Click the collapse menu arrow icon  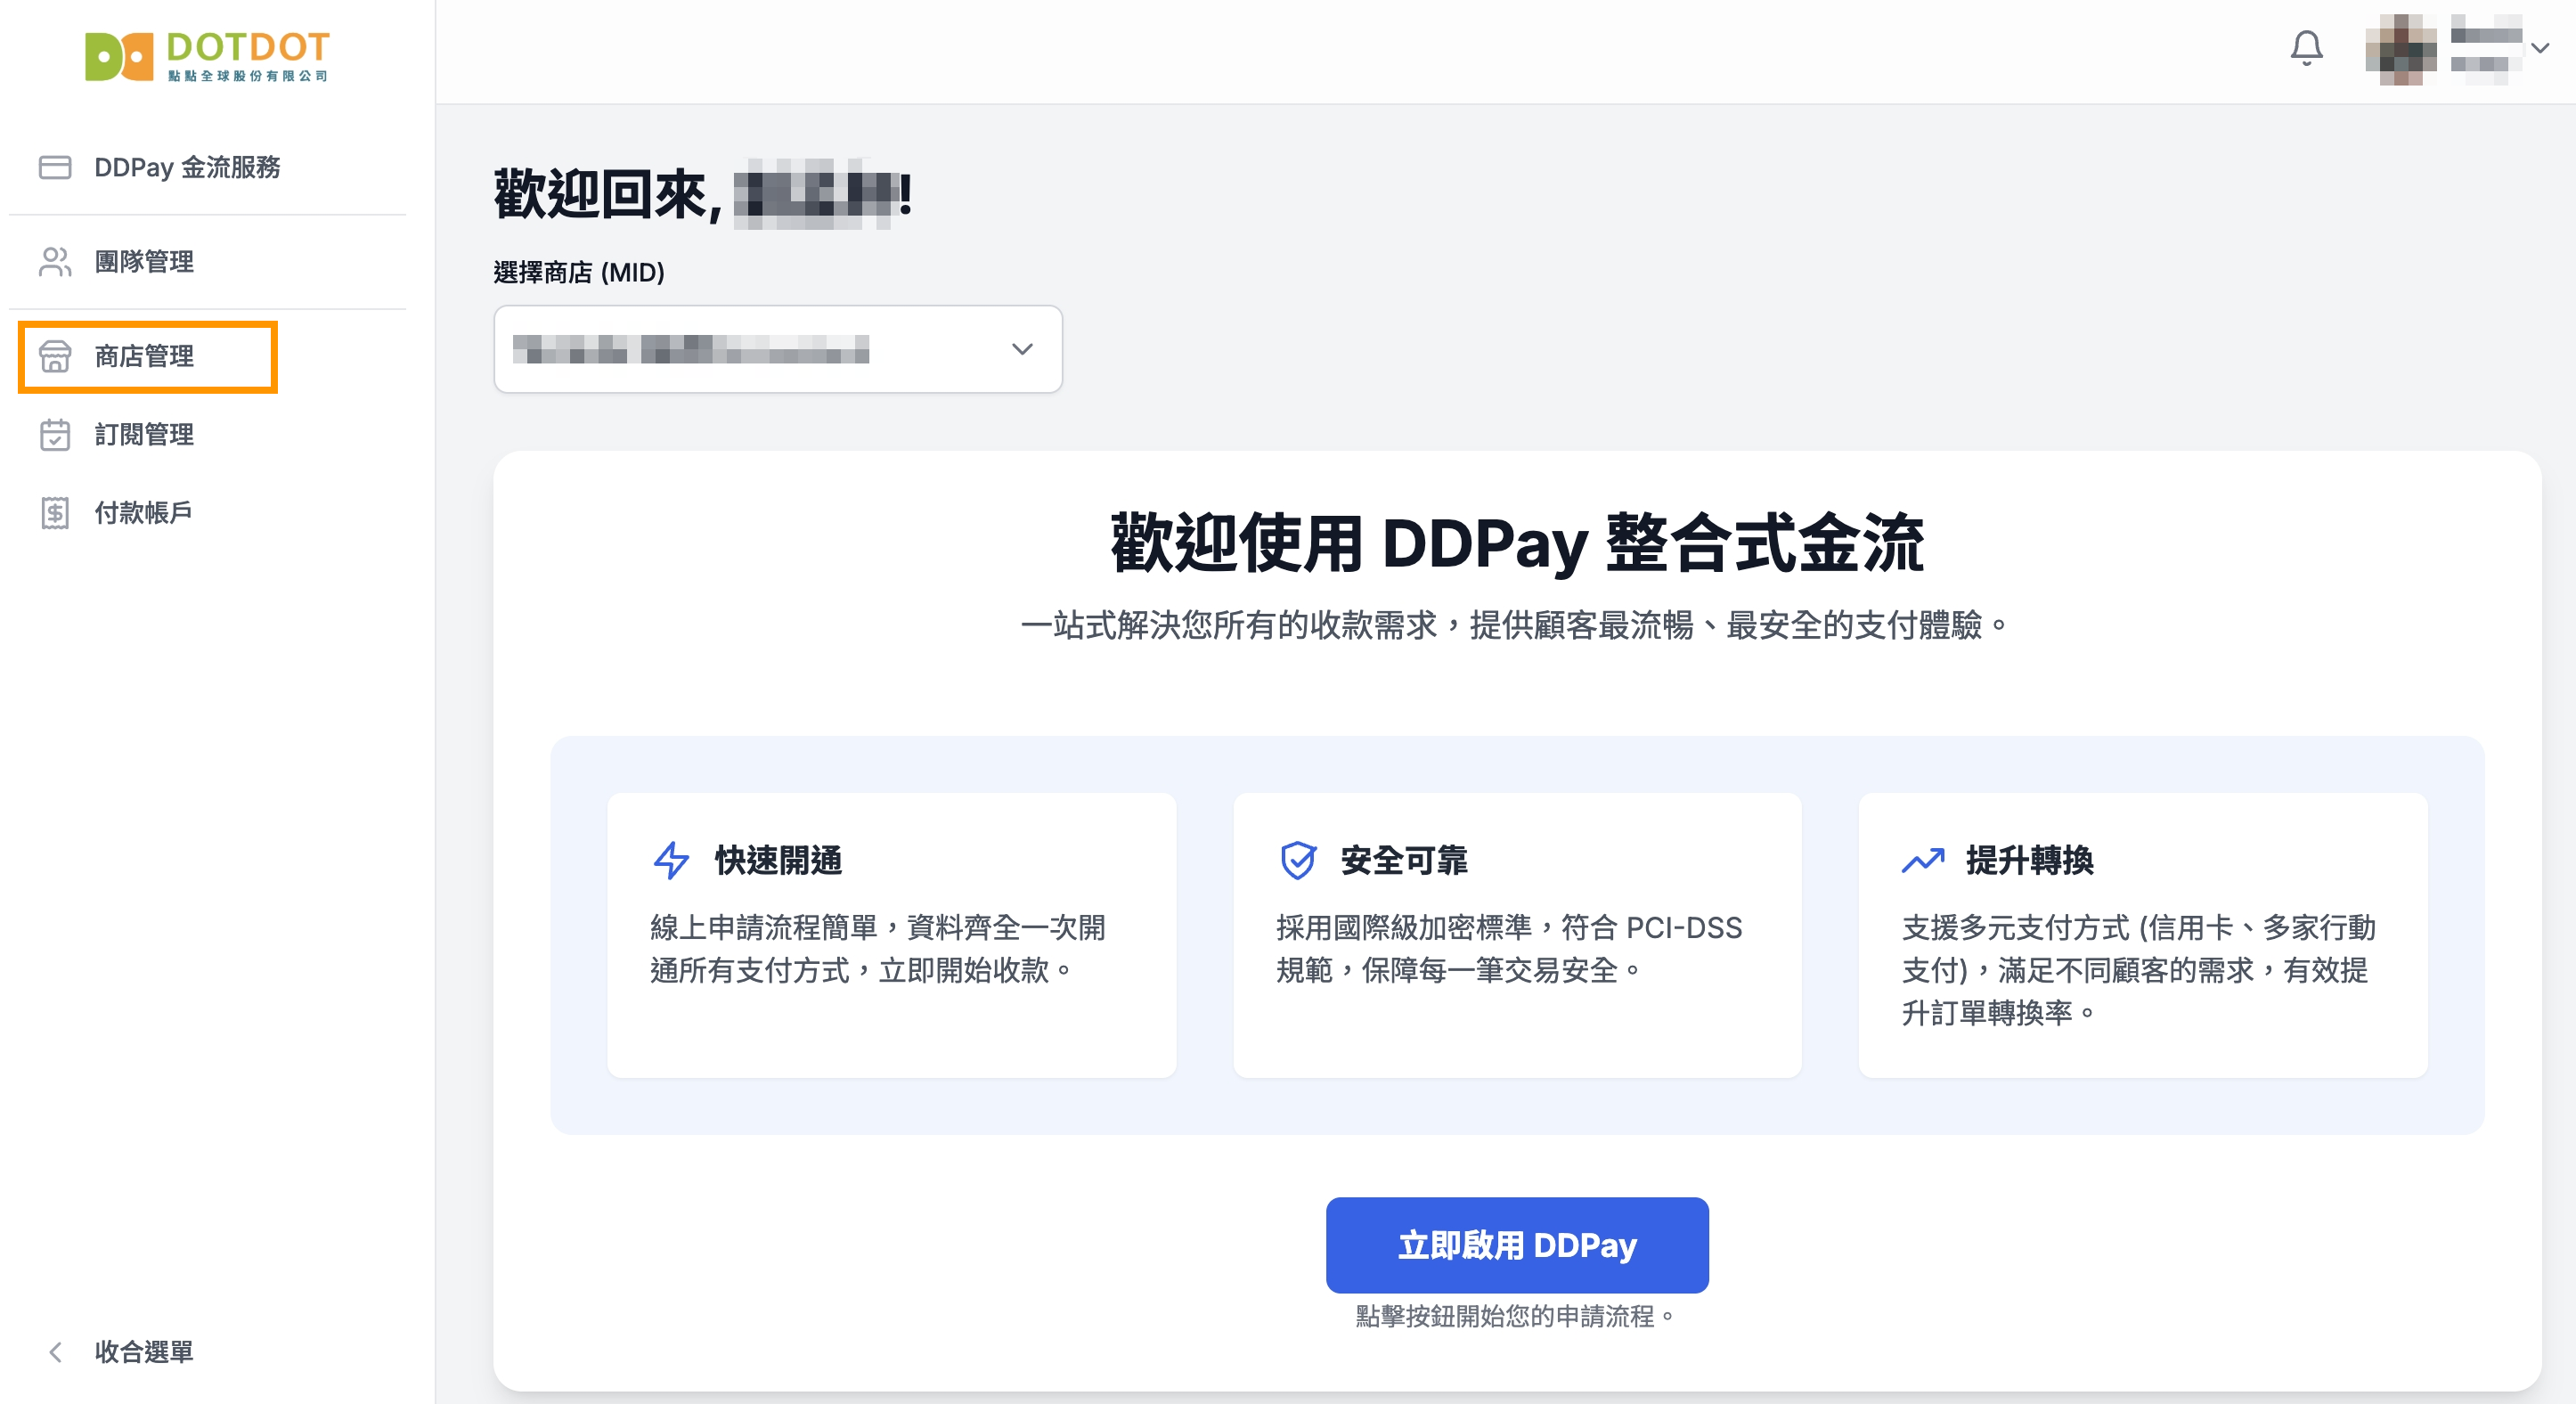click(55, 1352)
